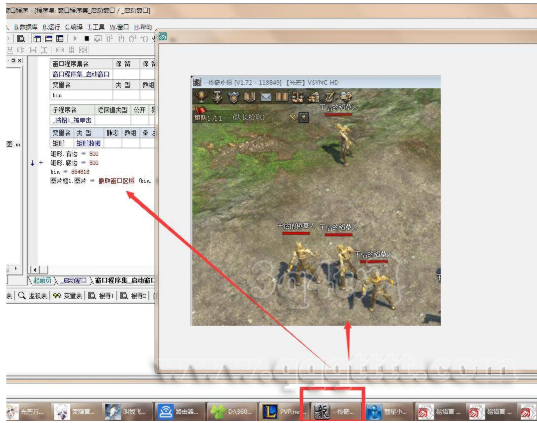Click the router icon taskbar item
This screenshot has height=423, width=537.
(180, 412)
